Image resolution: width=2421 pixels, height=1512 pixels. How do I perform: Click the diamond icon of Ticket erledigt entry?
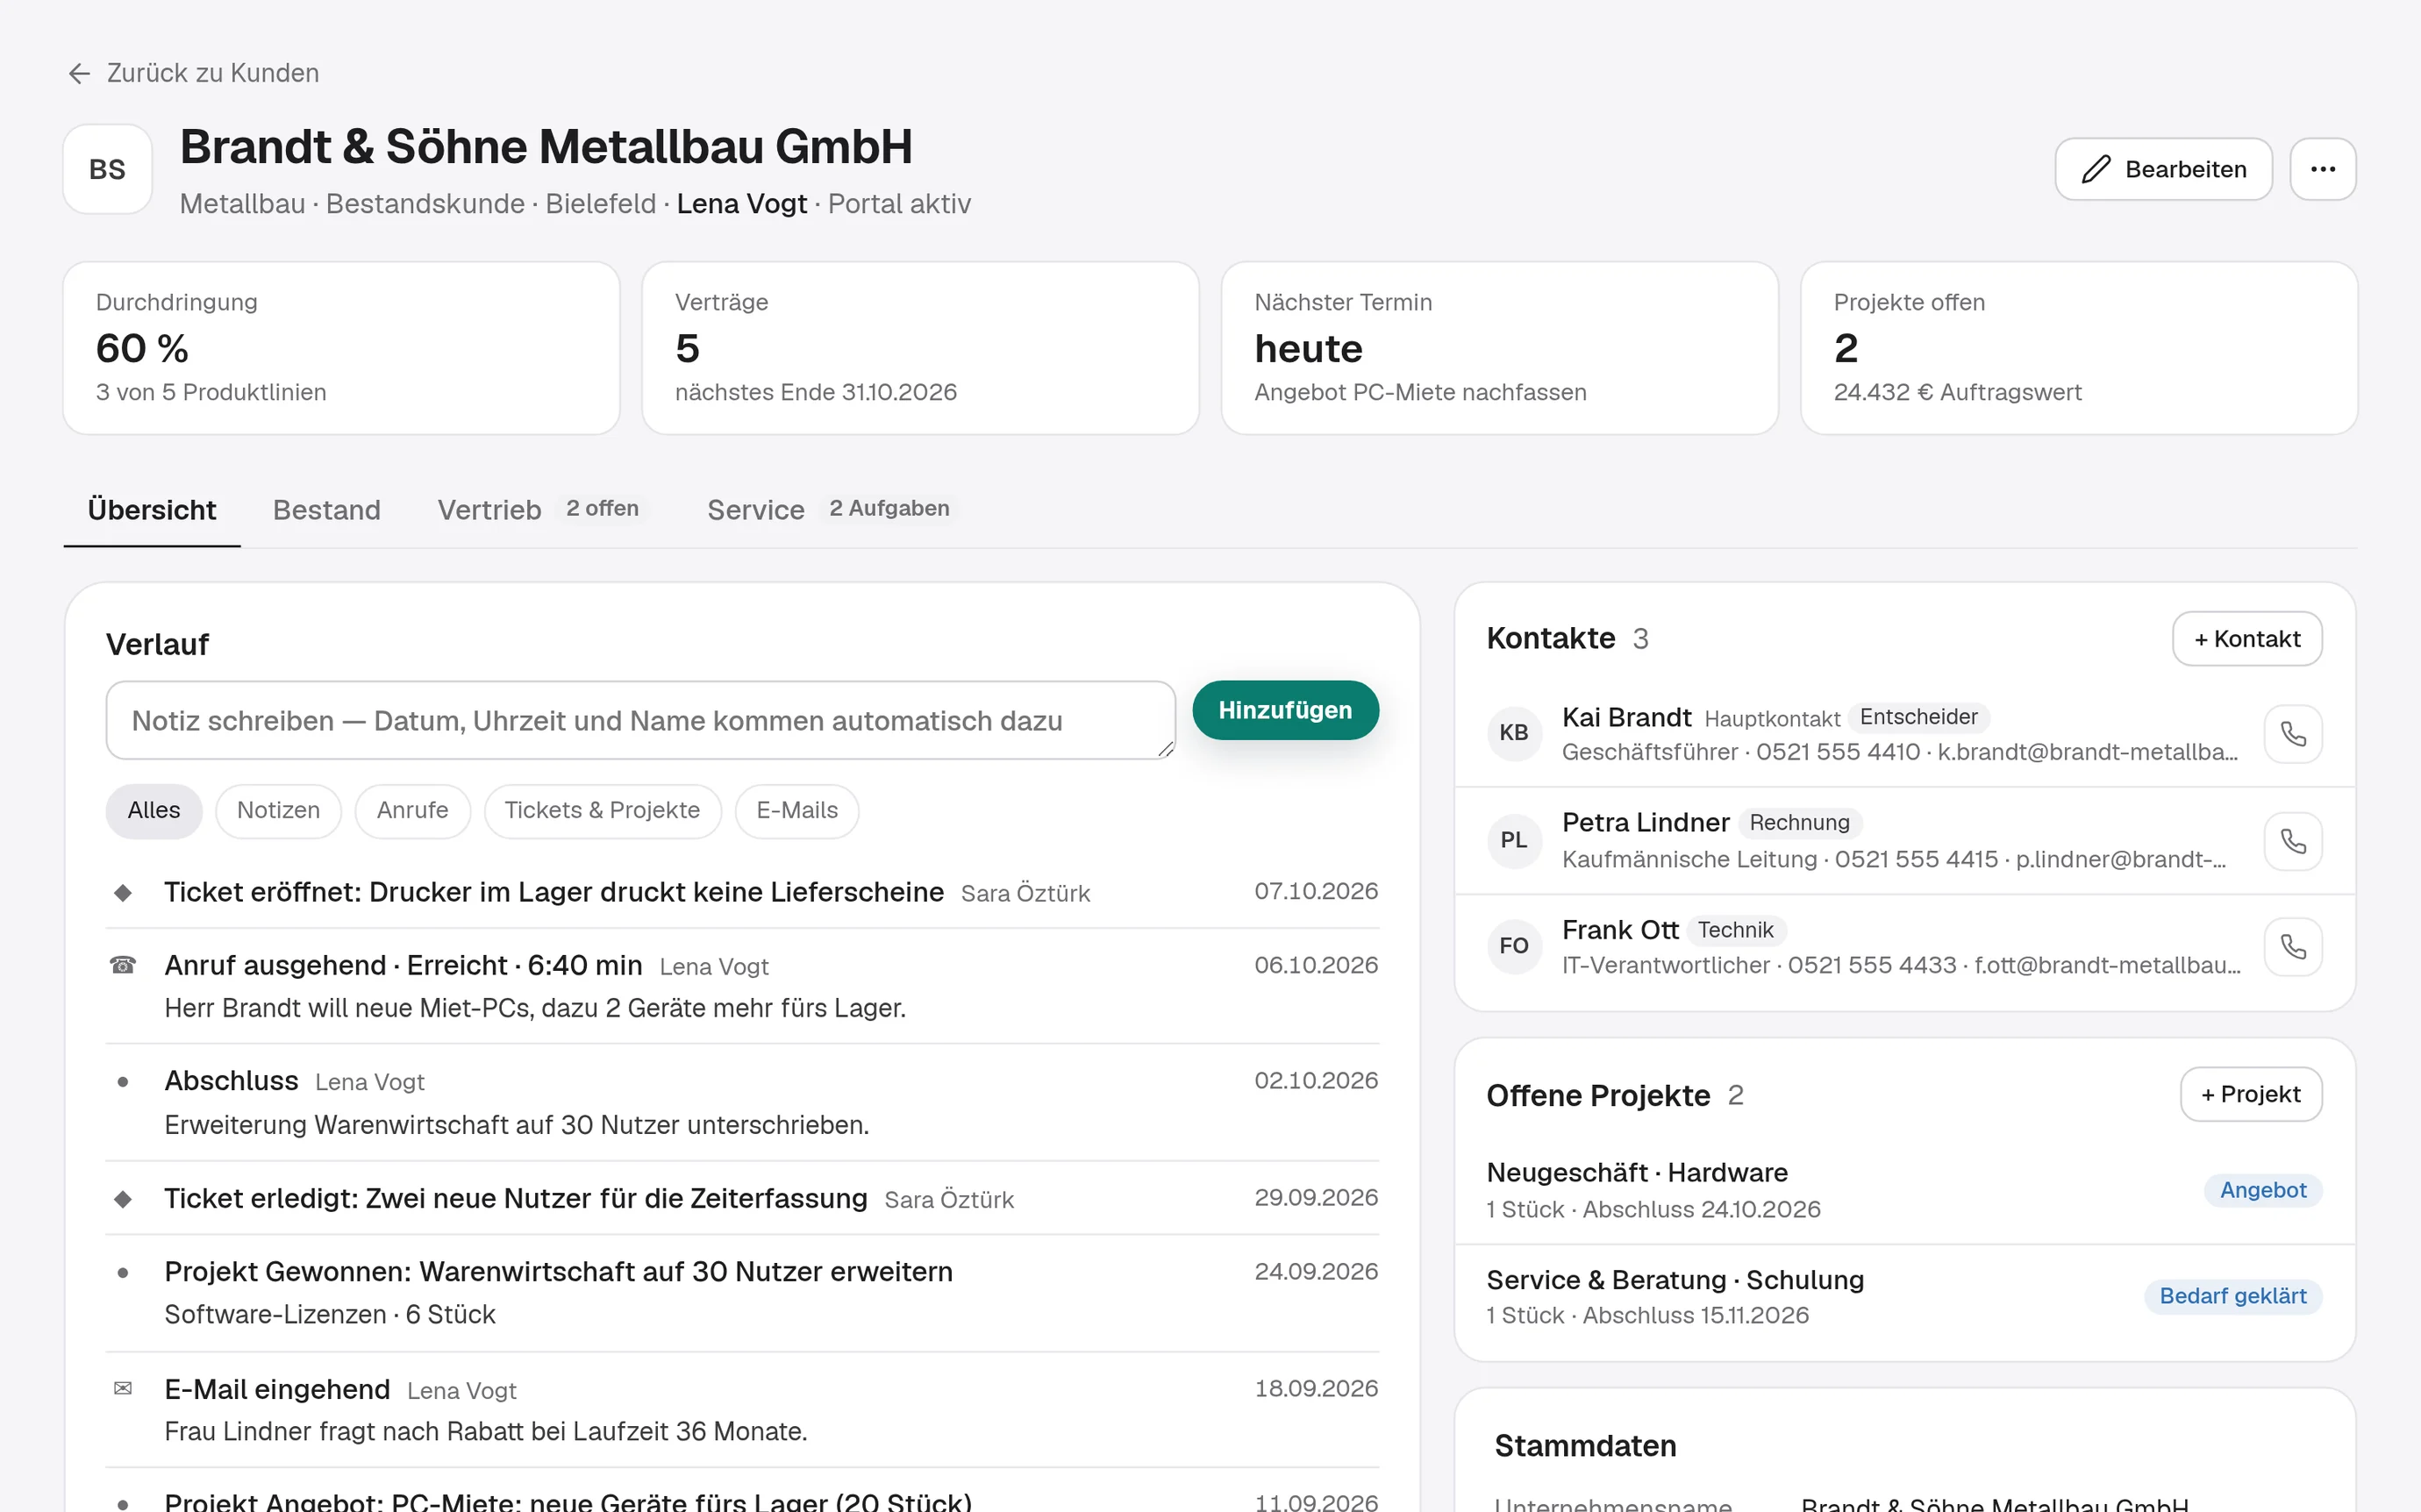pos(123,1198)
